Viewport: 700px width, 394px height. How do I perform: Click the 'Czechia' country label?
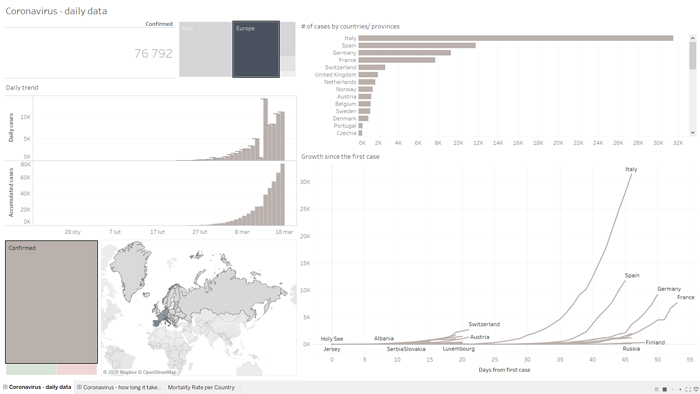[x=346, y=133]
